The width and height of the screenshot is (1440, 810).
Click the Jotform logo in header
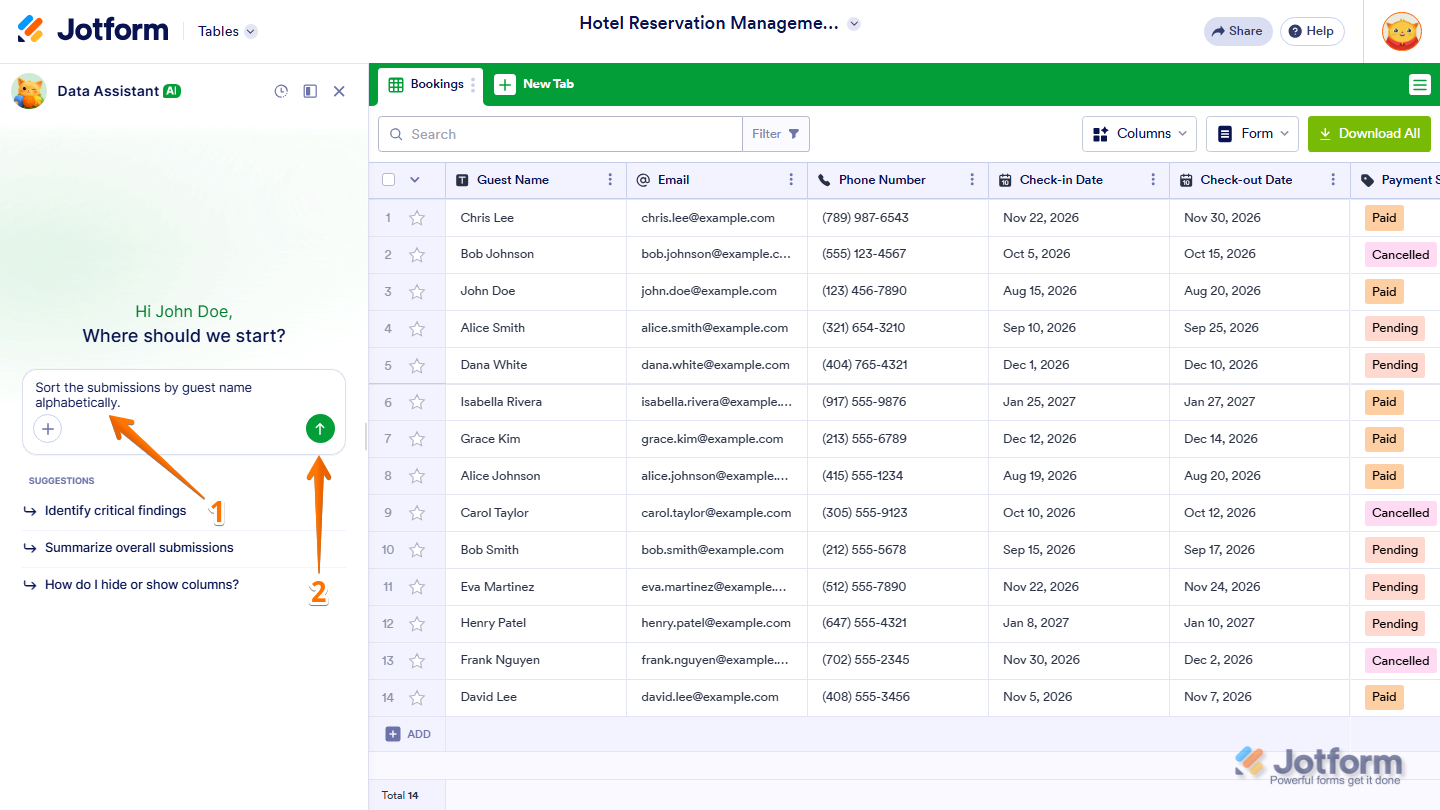(x=93, y=30)
